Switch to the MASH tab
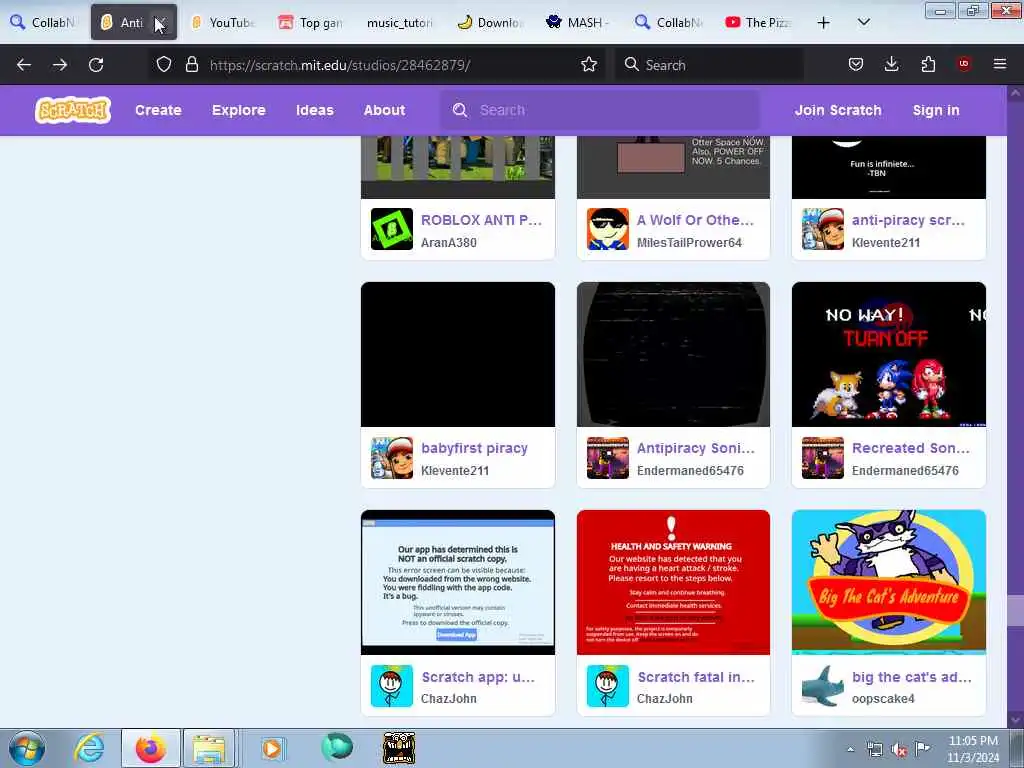Viewport: 1024px width, 768px height. click(x=578, y=23)
